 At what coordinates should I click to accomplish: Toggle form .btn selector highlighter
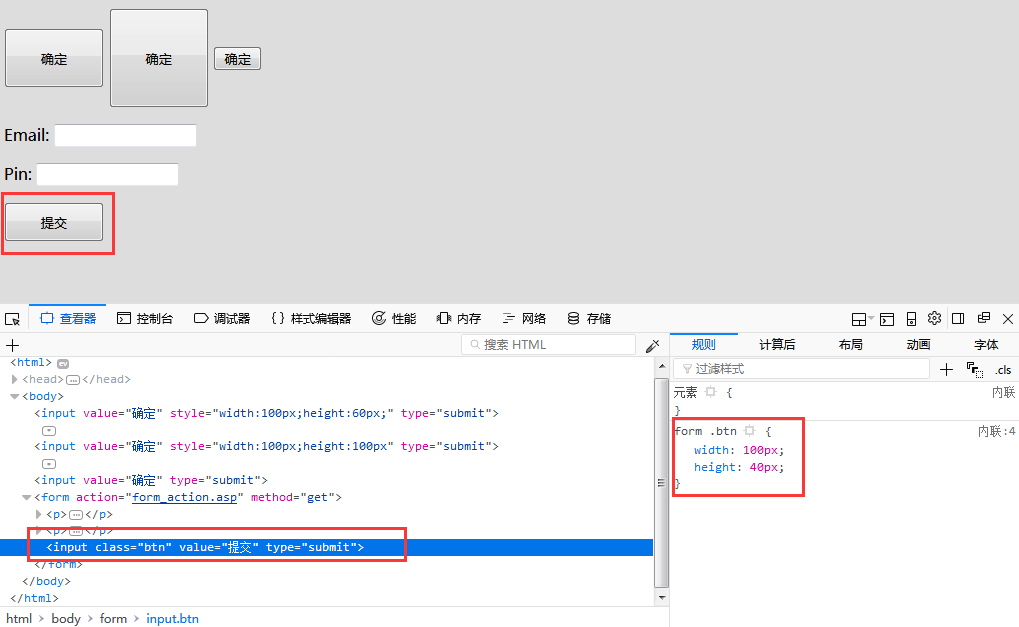(x=749, y=431)
